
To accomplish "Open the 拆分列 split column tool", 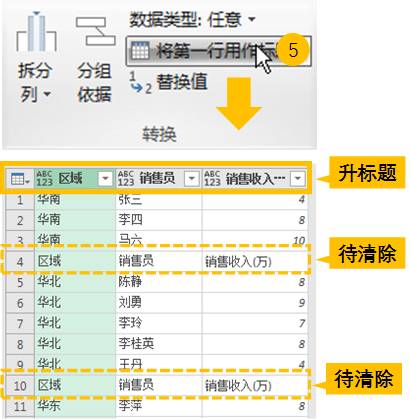I will point(36,57).
